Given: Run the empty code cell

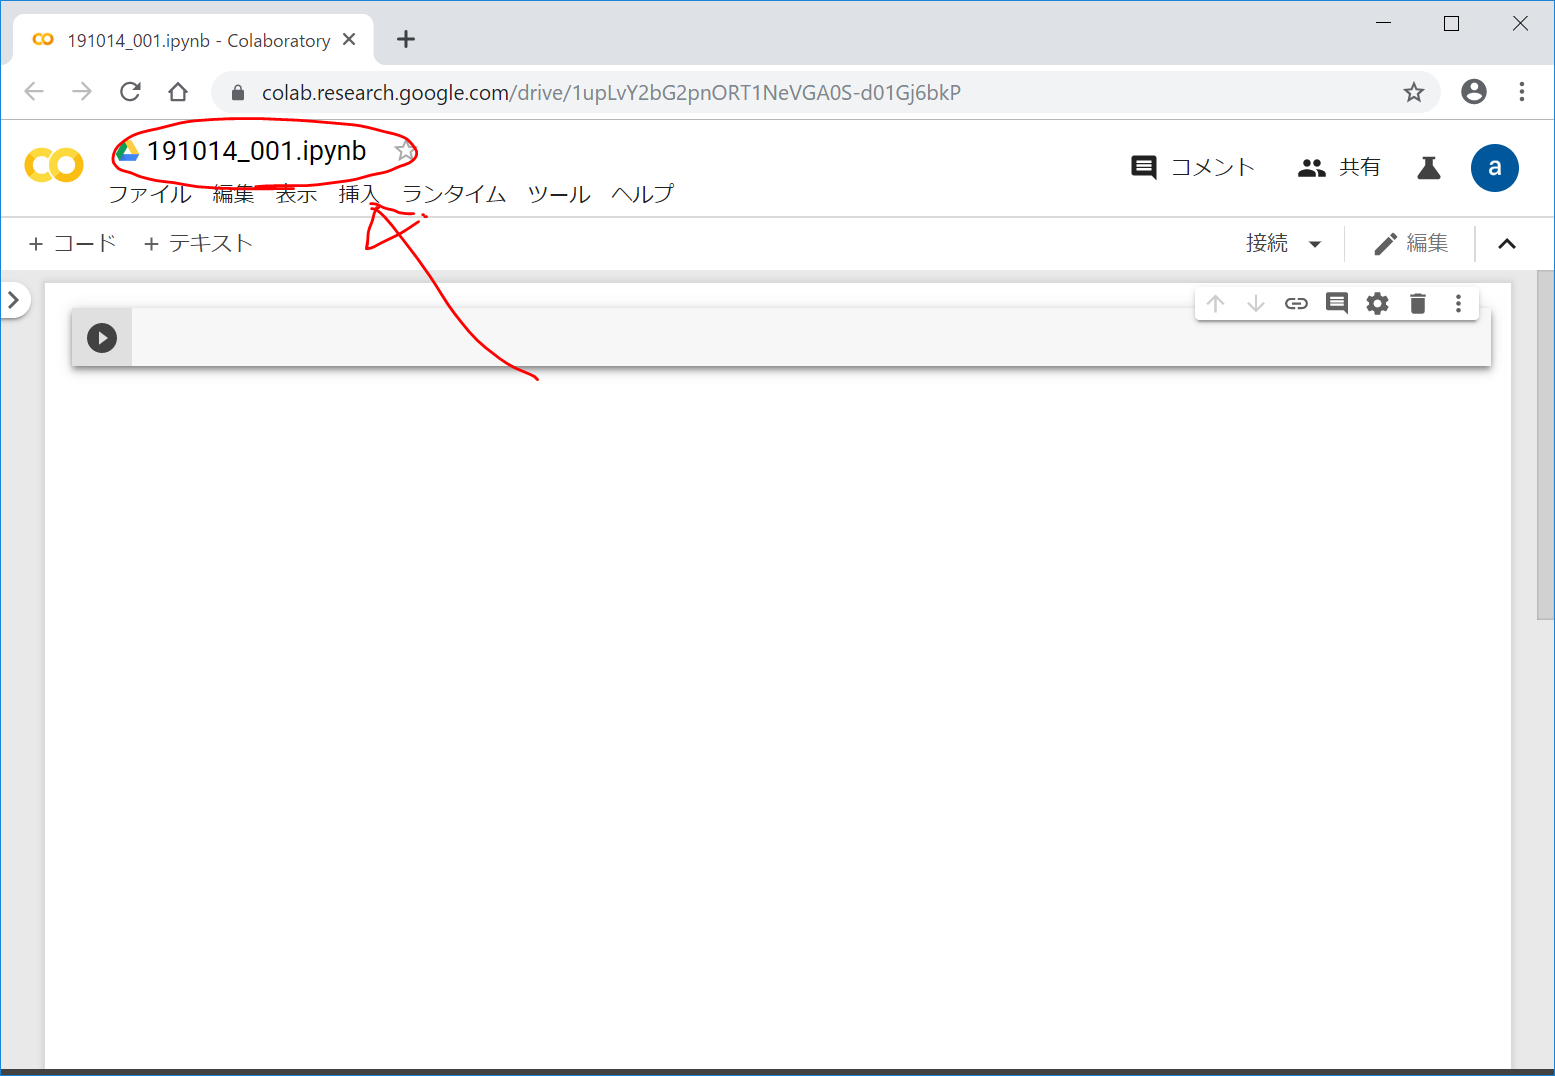Looking at the screenshot, I should pyautogui.click(x=102, y=338).
